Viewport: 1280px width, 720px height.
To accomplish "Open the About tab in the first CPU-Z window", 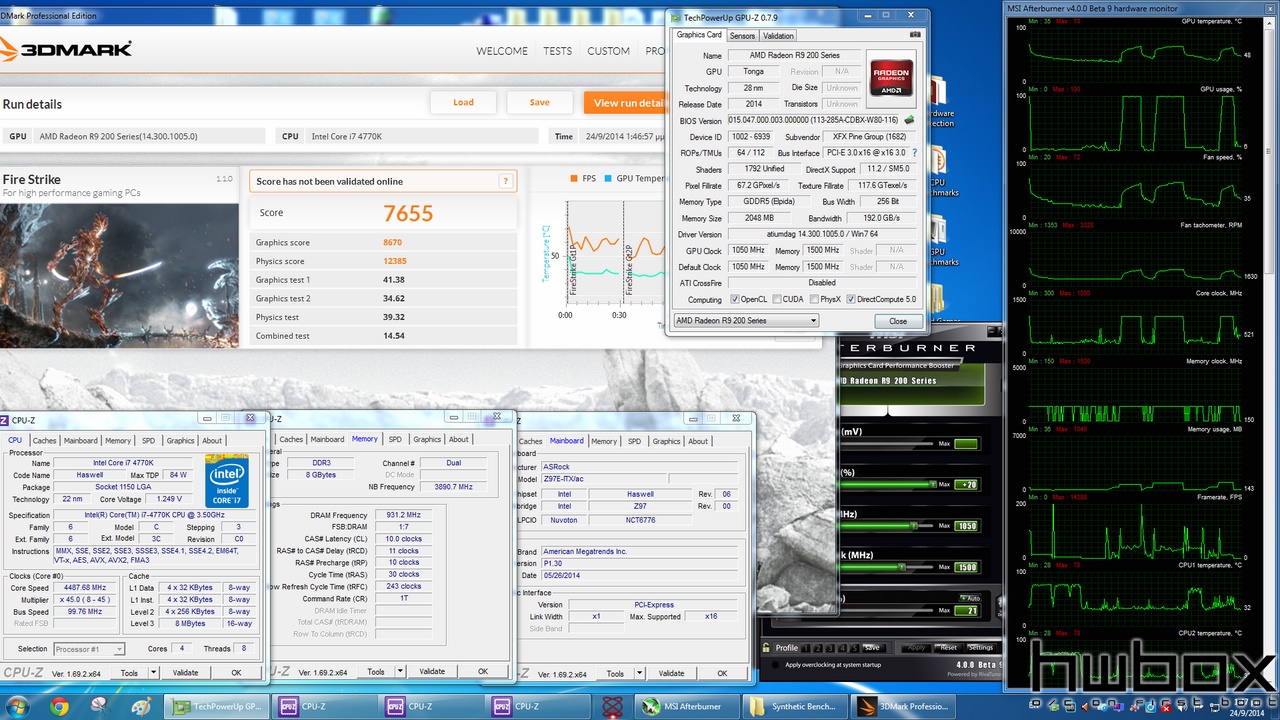I will pyautogui.click(x=212, y=440).
